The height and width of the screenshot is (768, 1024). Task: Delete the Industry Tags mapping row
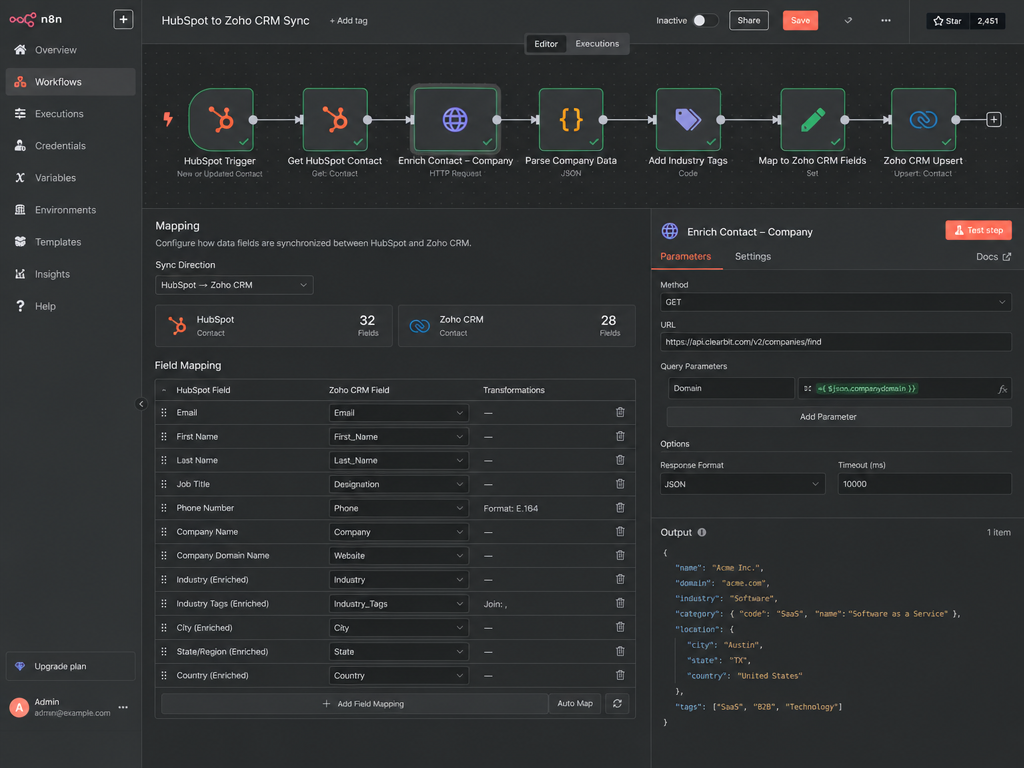[x=620, y=603]
